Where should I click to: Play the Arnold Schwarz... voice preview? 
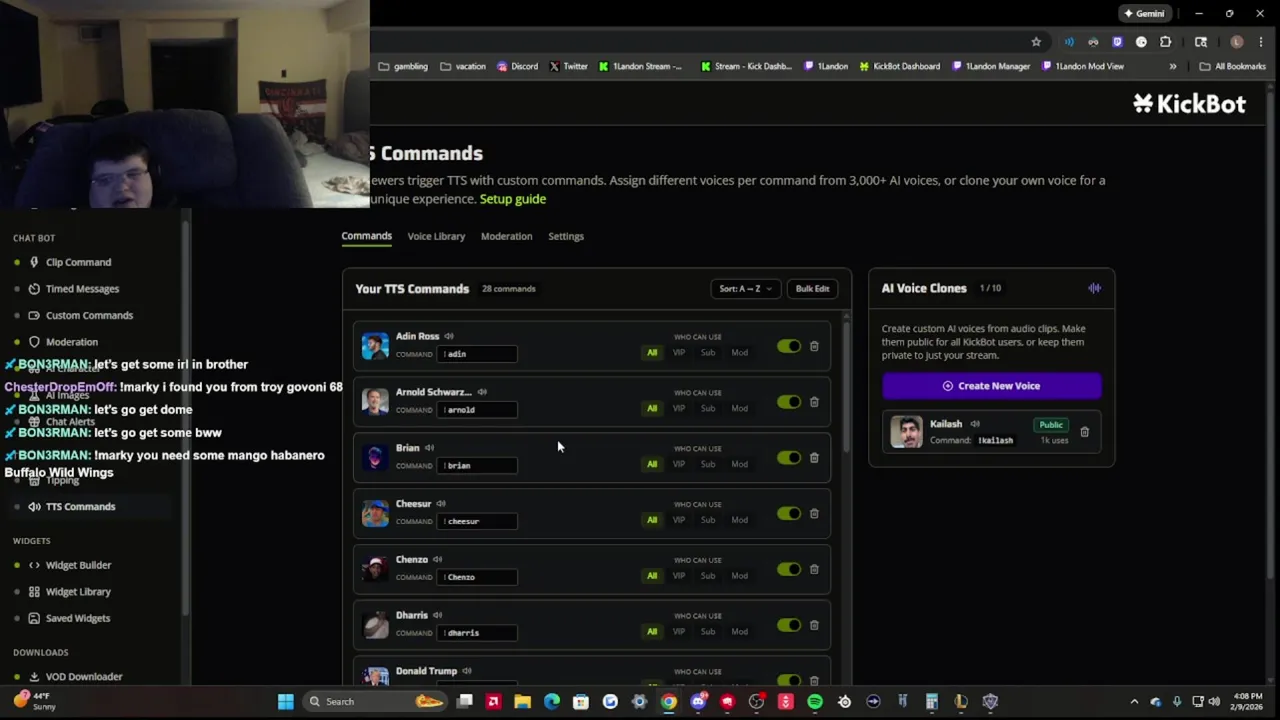[x=482, y=392]
